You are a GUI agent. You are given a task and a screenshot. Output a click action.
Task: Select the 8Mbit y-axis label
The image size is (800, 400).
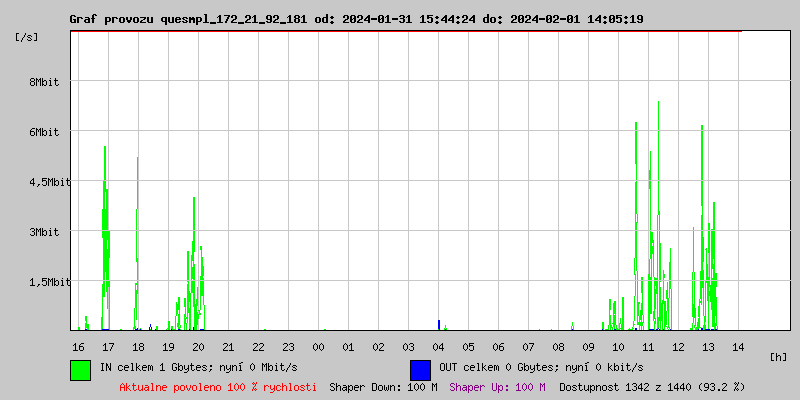44,82
